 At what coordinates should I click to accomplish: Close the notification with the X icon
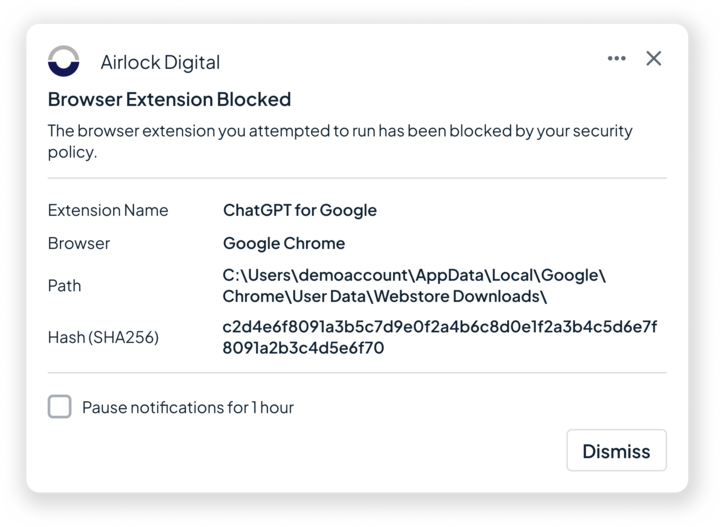click(x=654, y=59)
